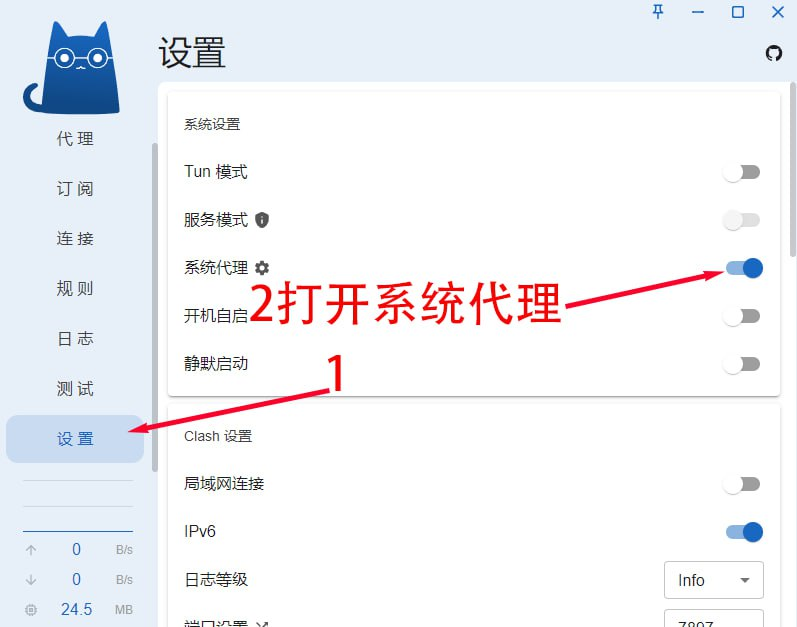
Task: Turn off the 系统代理 switch
Action: click(744, 268)
